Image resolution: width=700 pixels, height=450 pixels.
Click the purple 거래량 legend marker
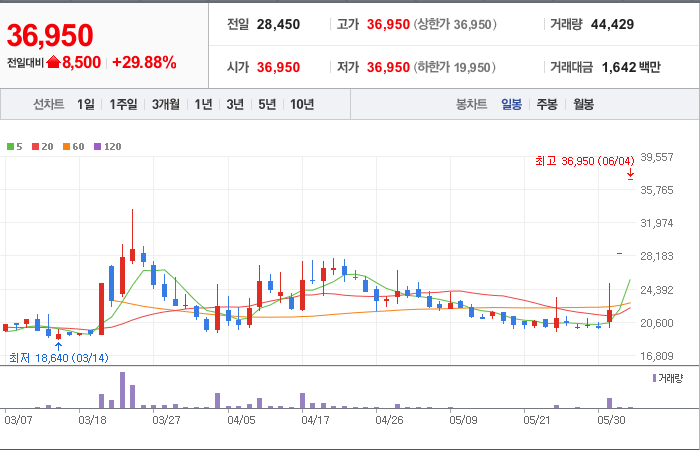pos(654,379)
